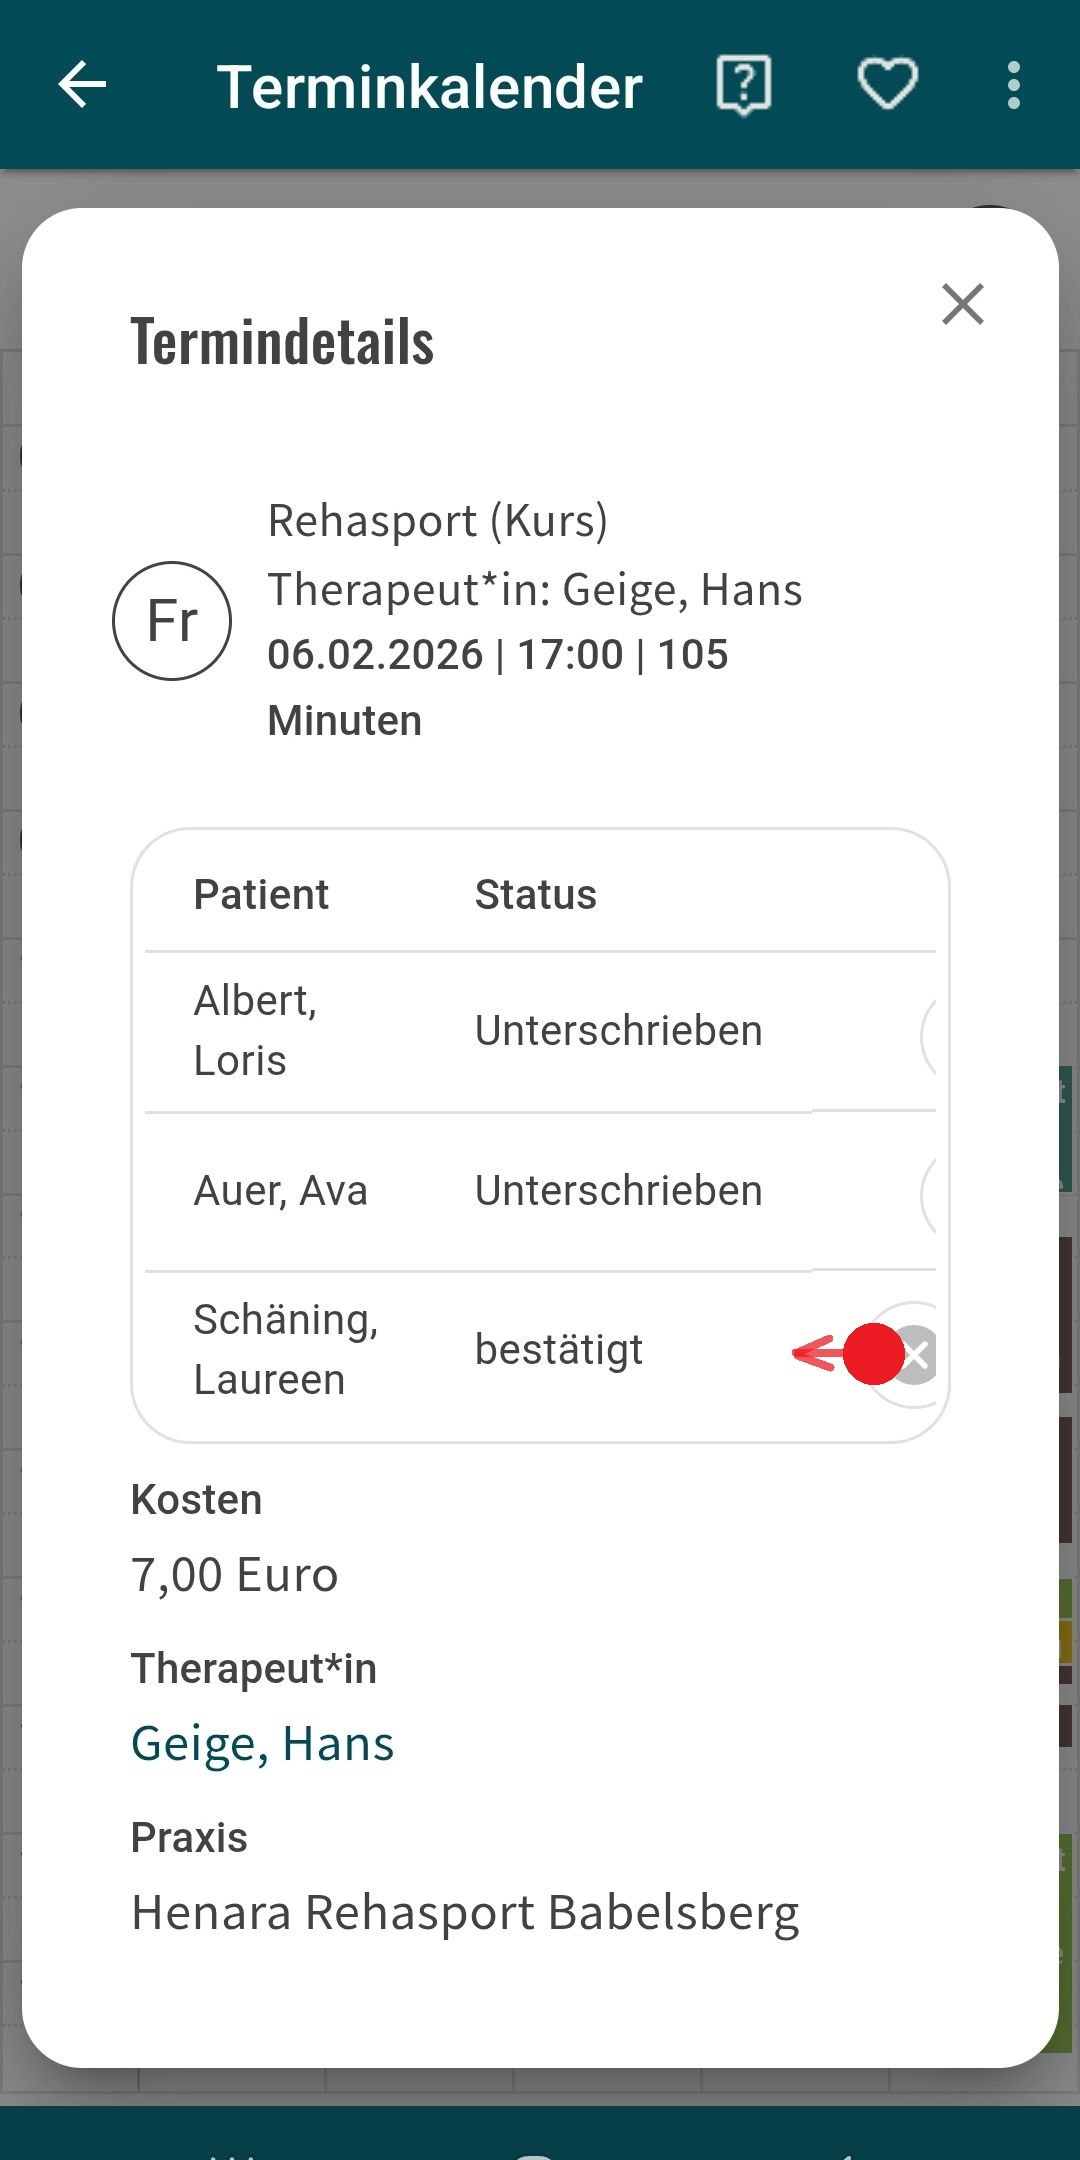Open therapist link Geige, Hans

tap(262, 1744)
